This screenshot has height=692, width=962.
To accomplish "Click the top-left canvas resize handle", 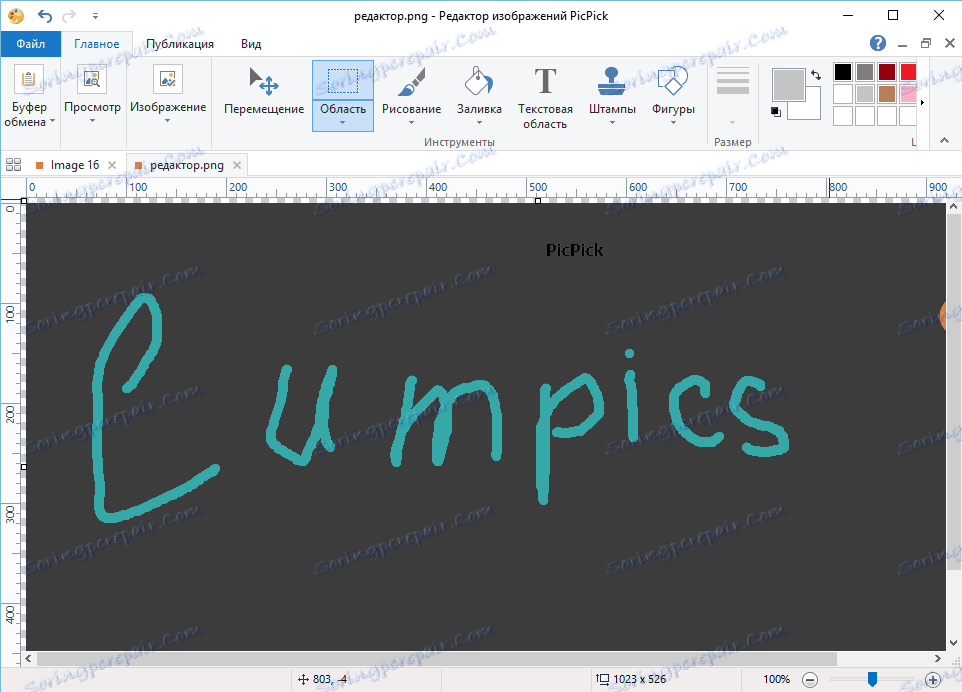I will (24, 201).
